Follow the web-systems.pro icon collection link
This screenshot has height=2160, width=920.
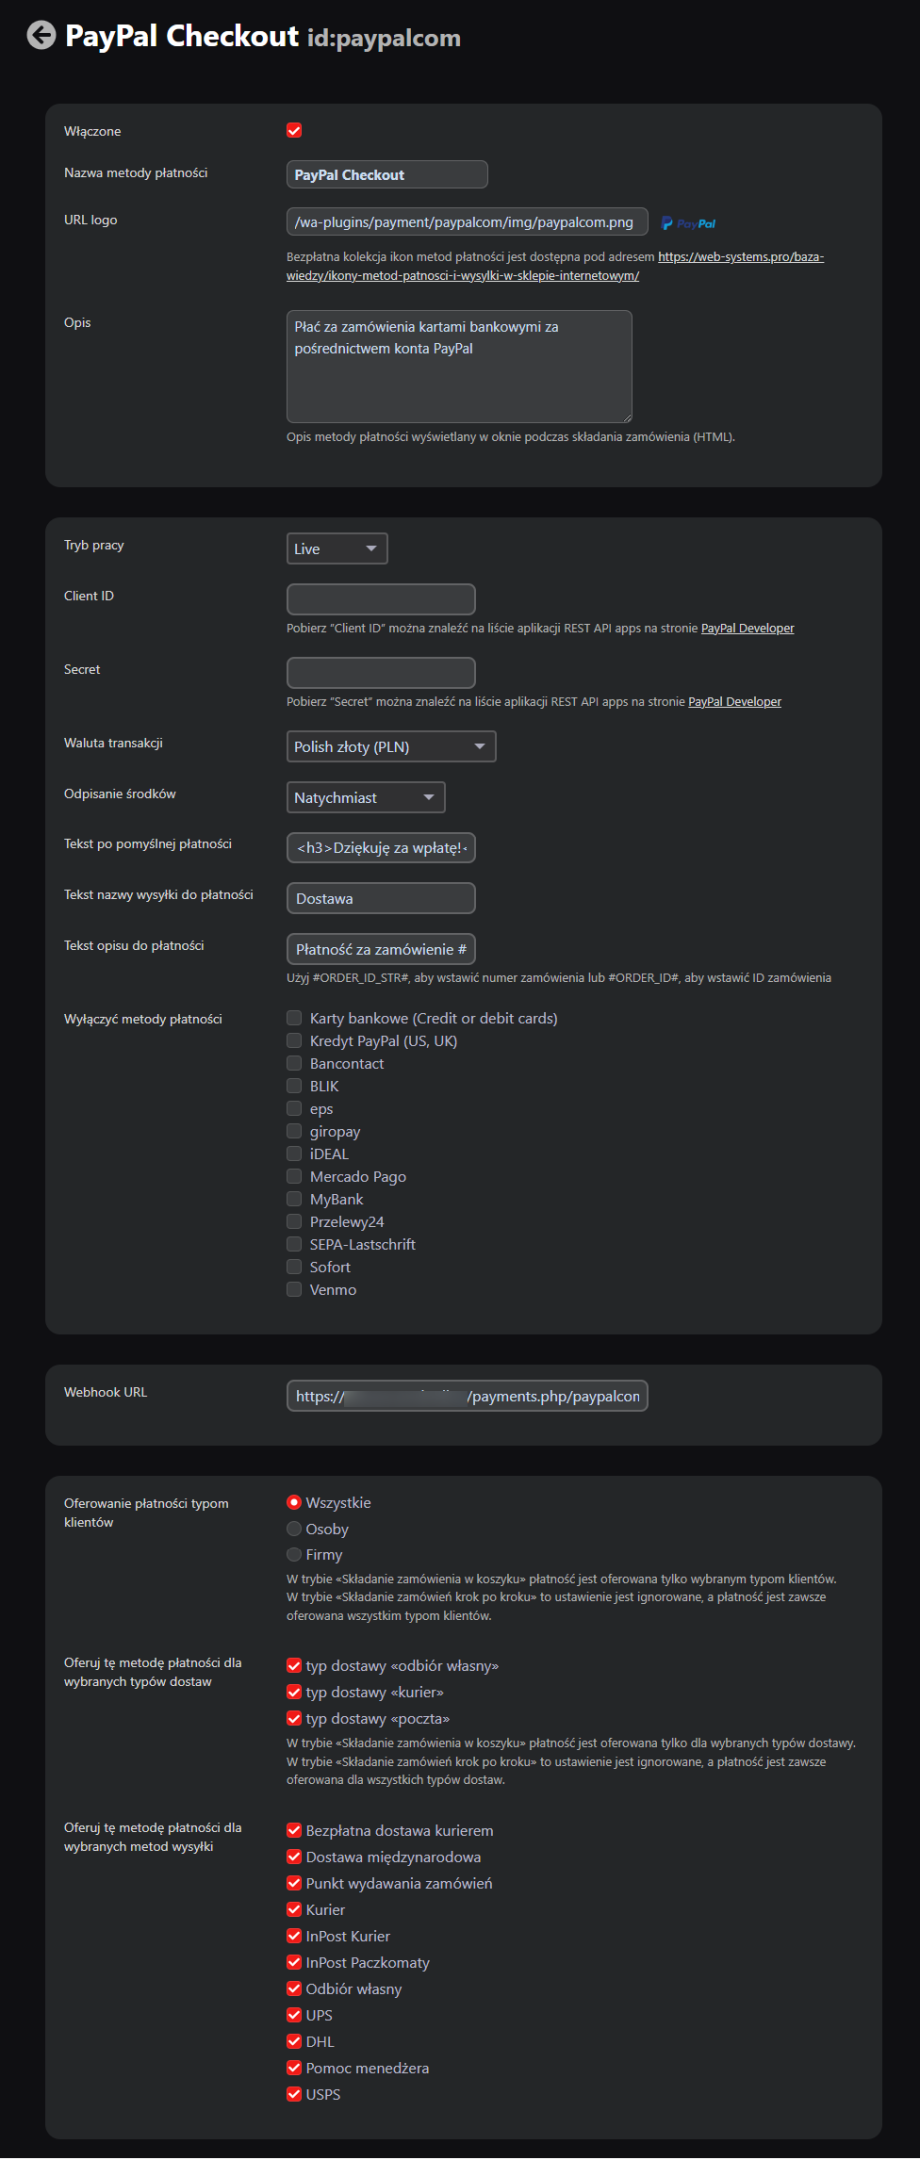pyautogui.click(x=740, y=257)
